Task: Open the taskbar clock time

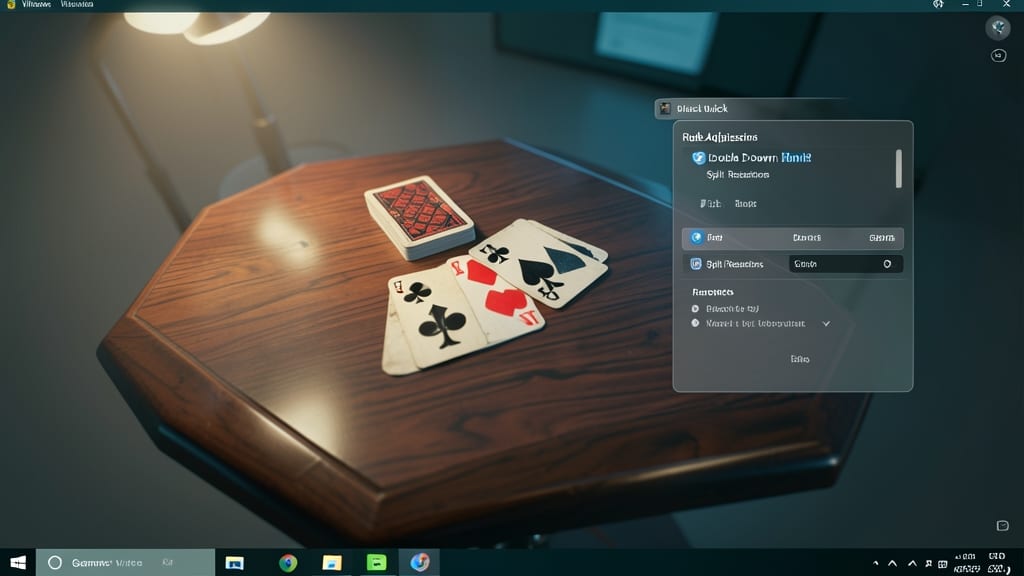Action: point(965,557)
